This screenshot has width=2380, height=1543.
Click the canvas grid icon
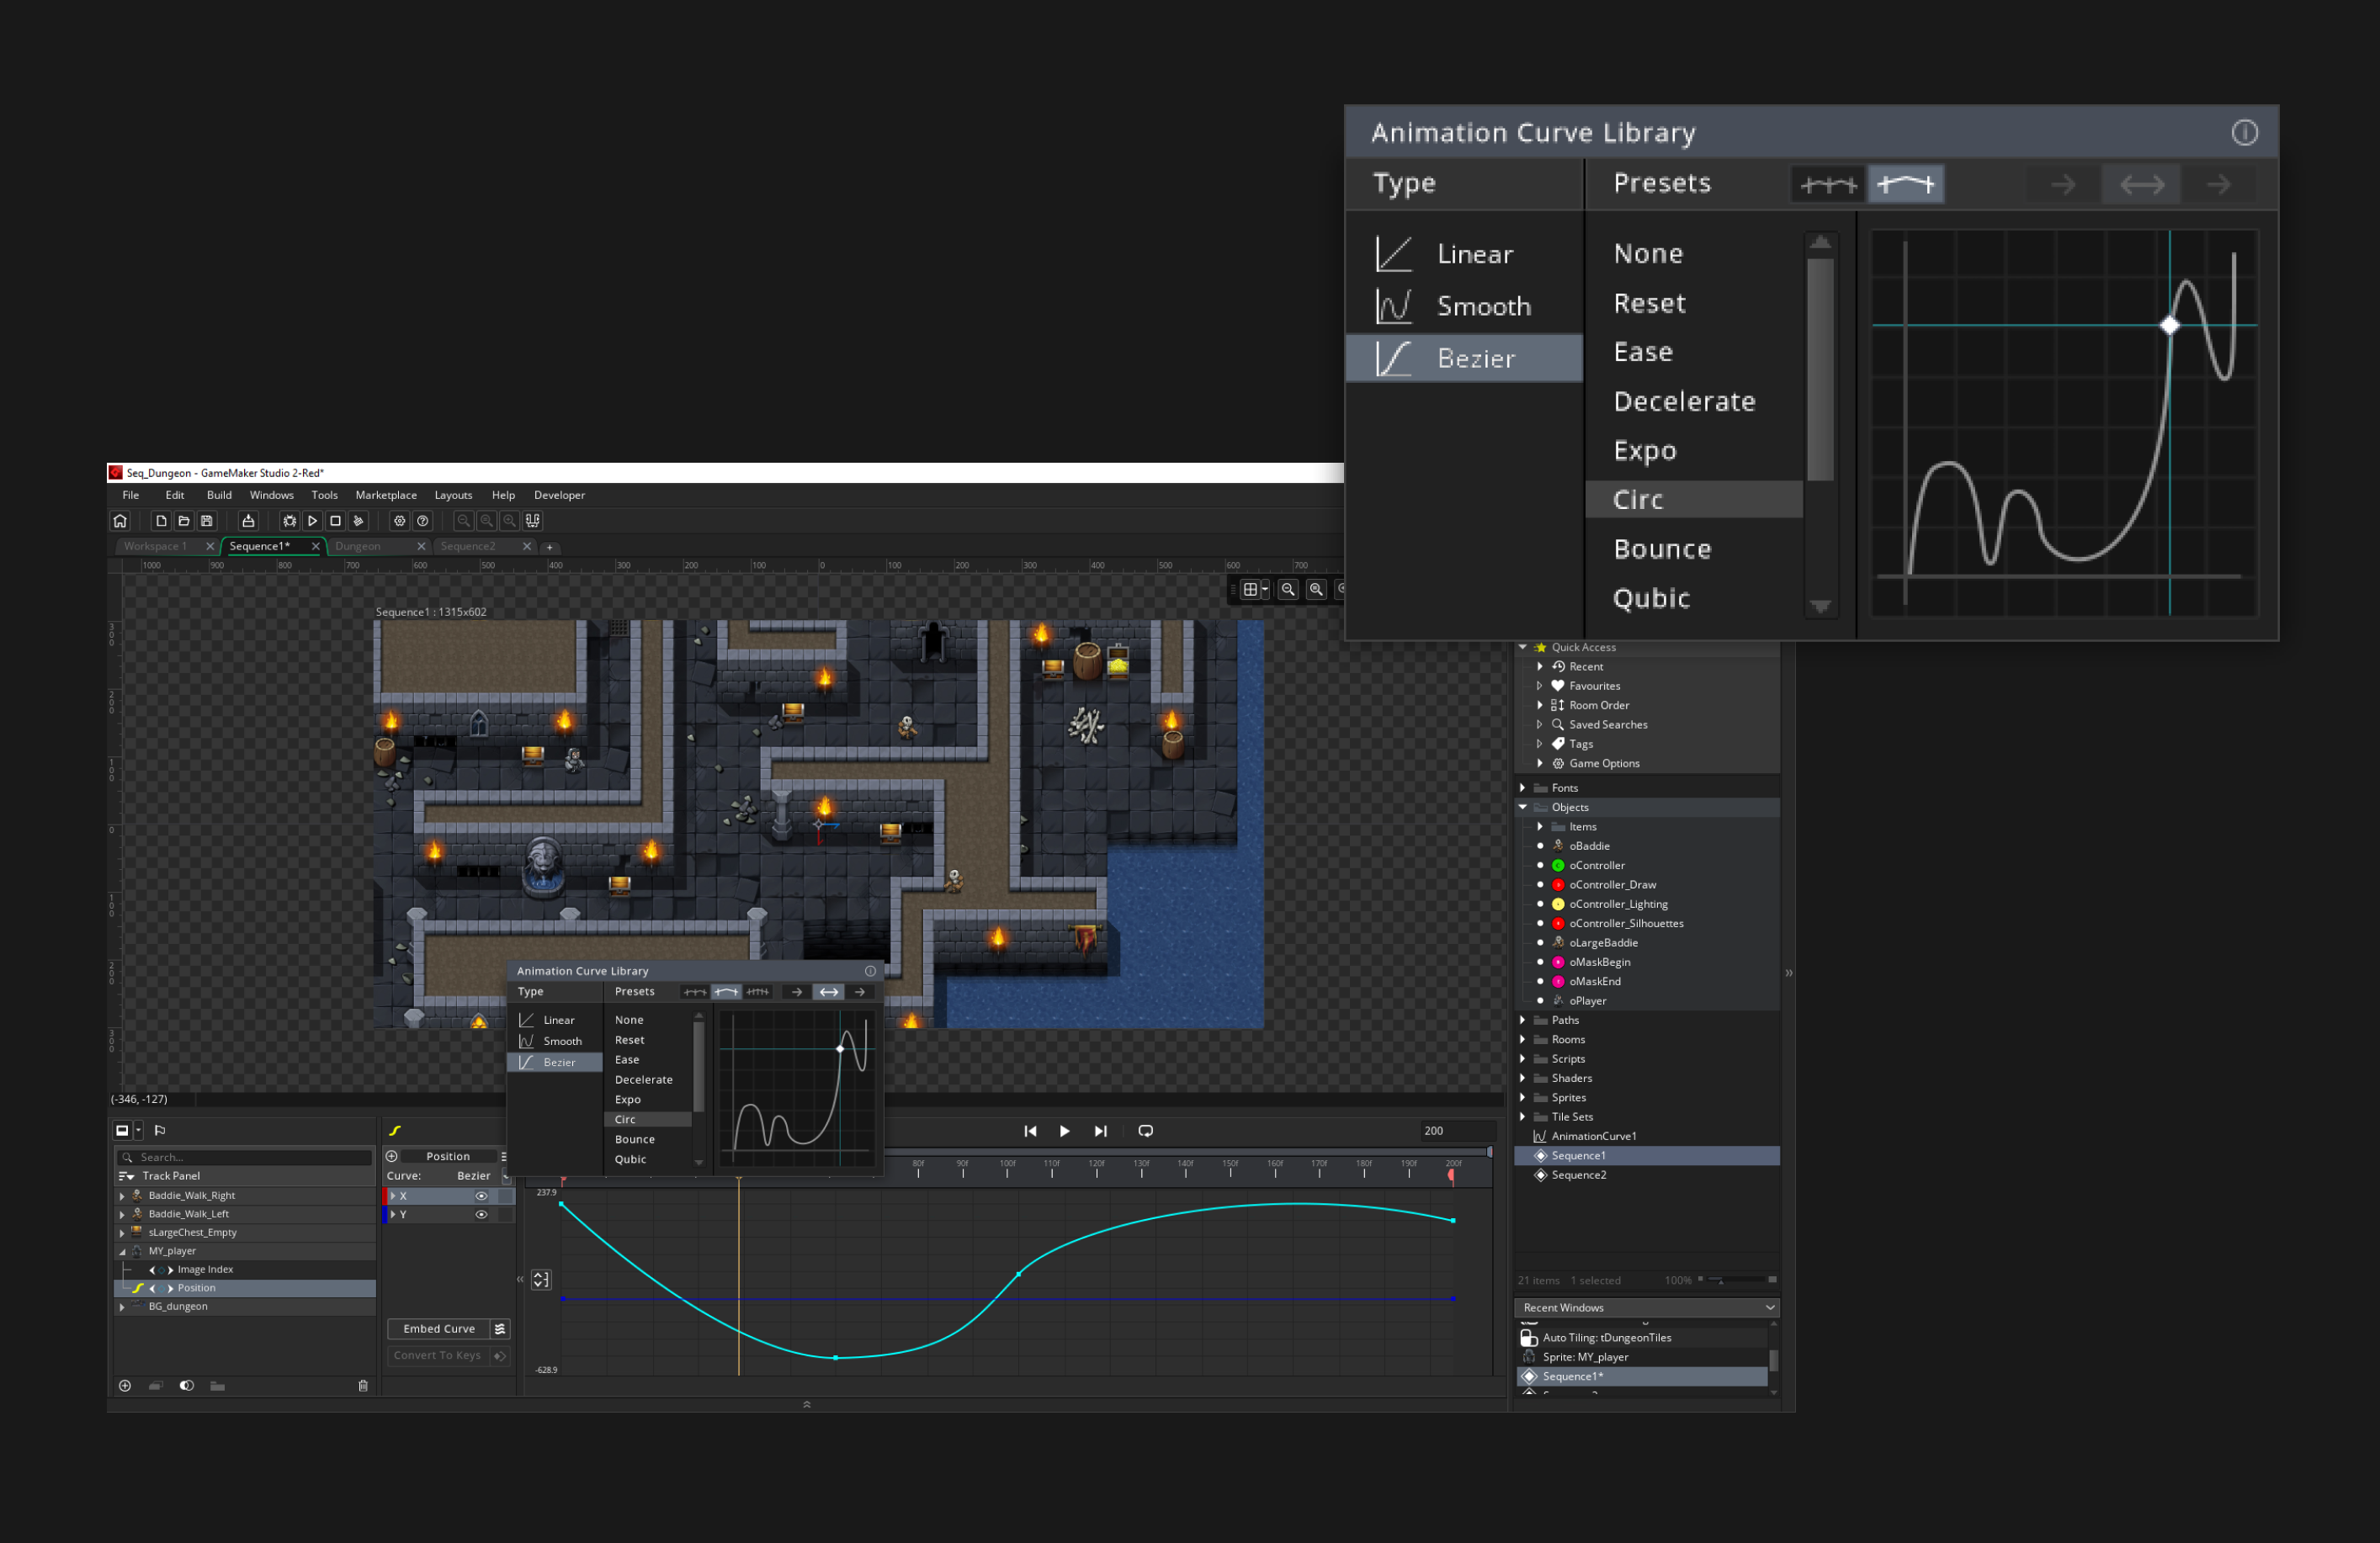point(1250,590)
